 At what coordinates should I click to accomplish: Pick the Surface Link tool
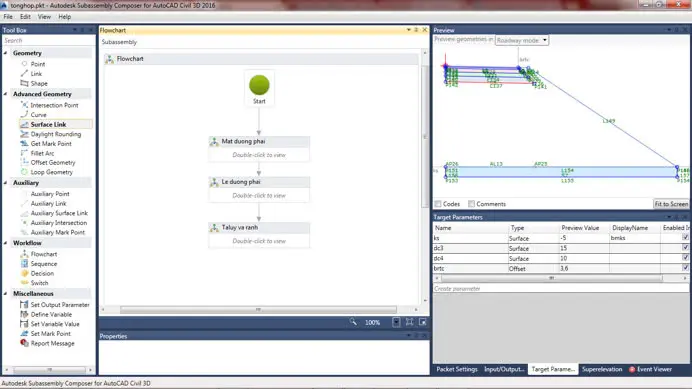click(48, 125)
